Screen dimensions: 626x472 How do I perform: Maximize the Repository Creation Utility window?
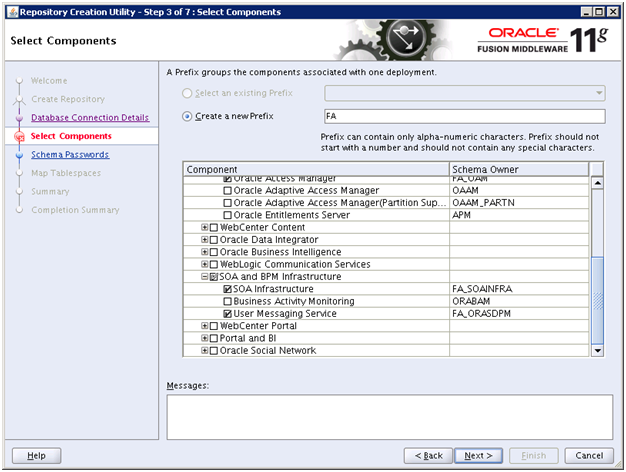pyautogui.click(x=599, y=12)
